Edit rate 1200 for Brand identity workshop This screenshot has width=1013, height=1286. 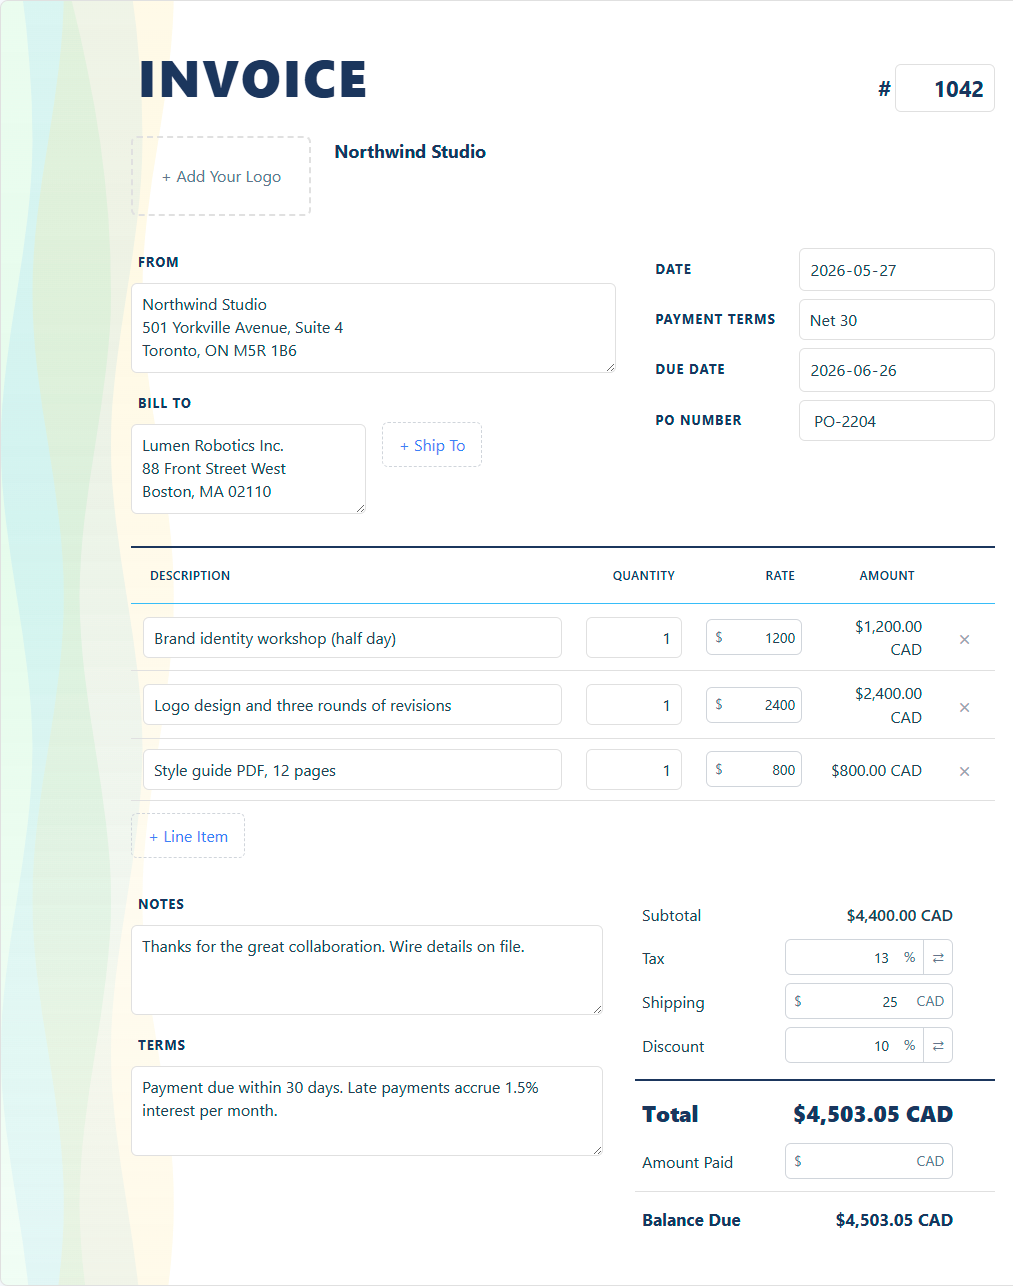coord(754,638)
